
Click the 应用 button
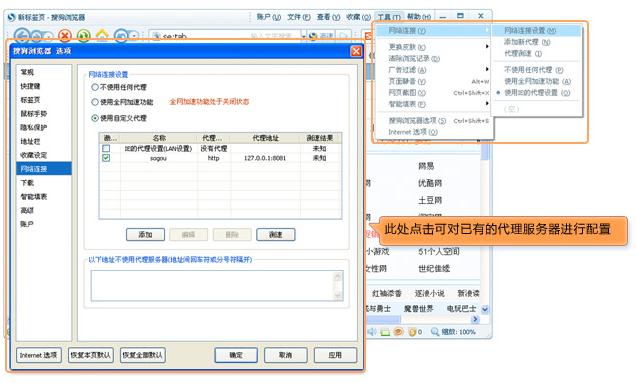point(335,355)
